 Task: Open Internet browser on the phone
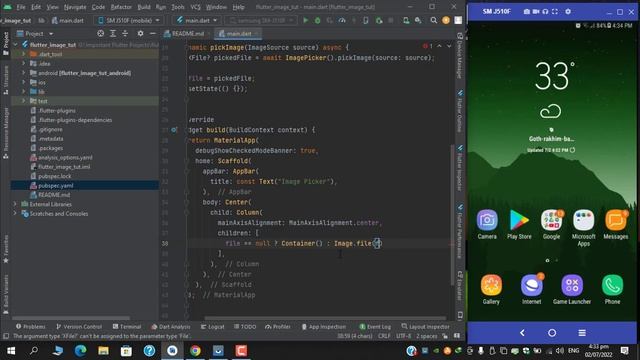click(531, 289)
